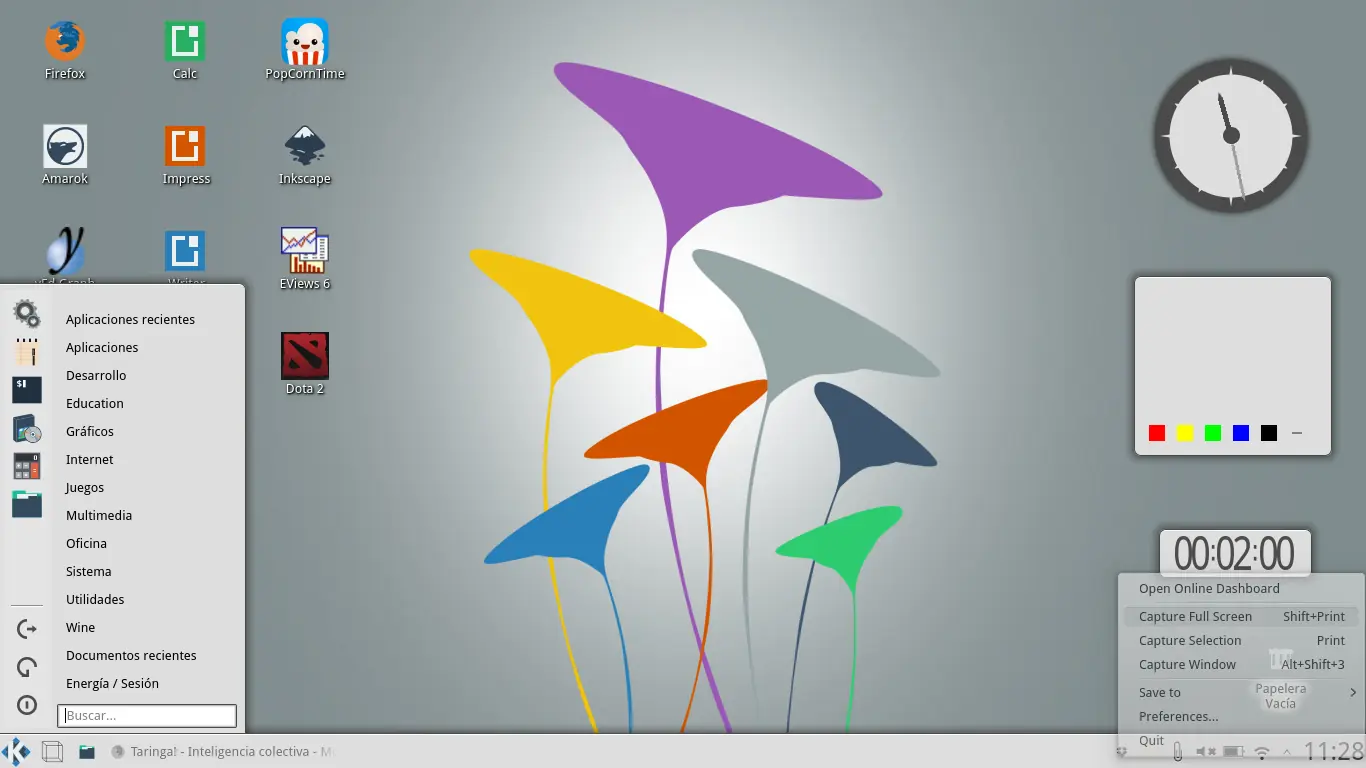This screenshot has width=1366, height=768.
Task: Click the analog clock widget
Action: [x=1231, y=135]
